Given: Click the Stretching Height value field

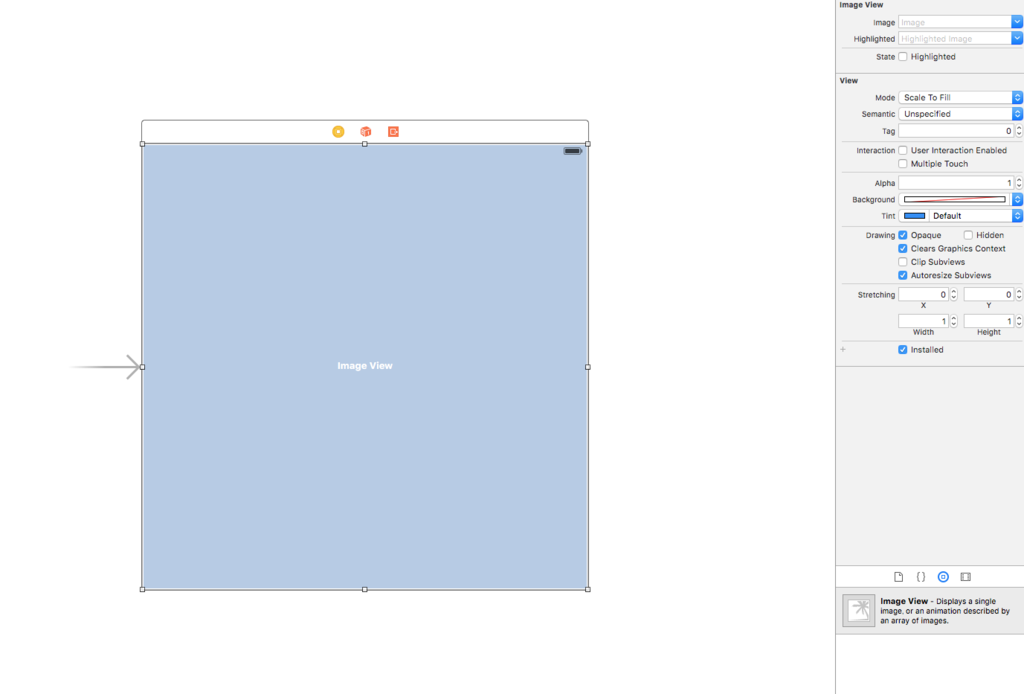Looking at the screenshot, I should 989,321.
